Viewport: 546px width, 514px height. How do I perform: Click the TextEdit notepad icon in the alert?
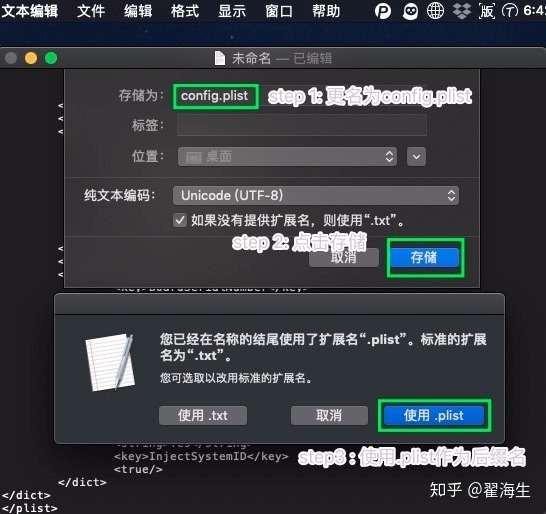(110, 362)
